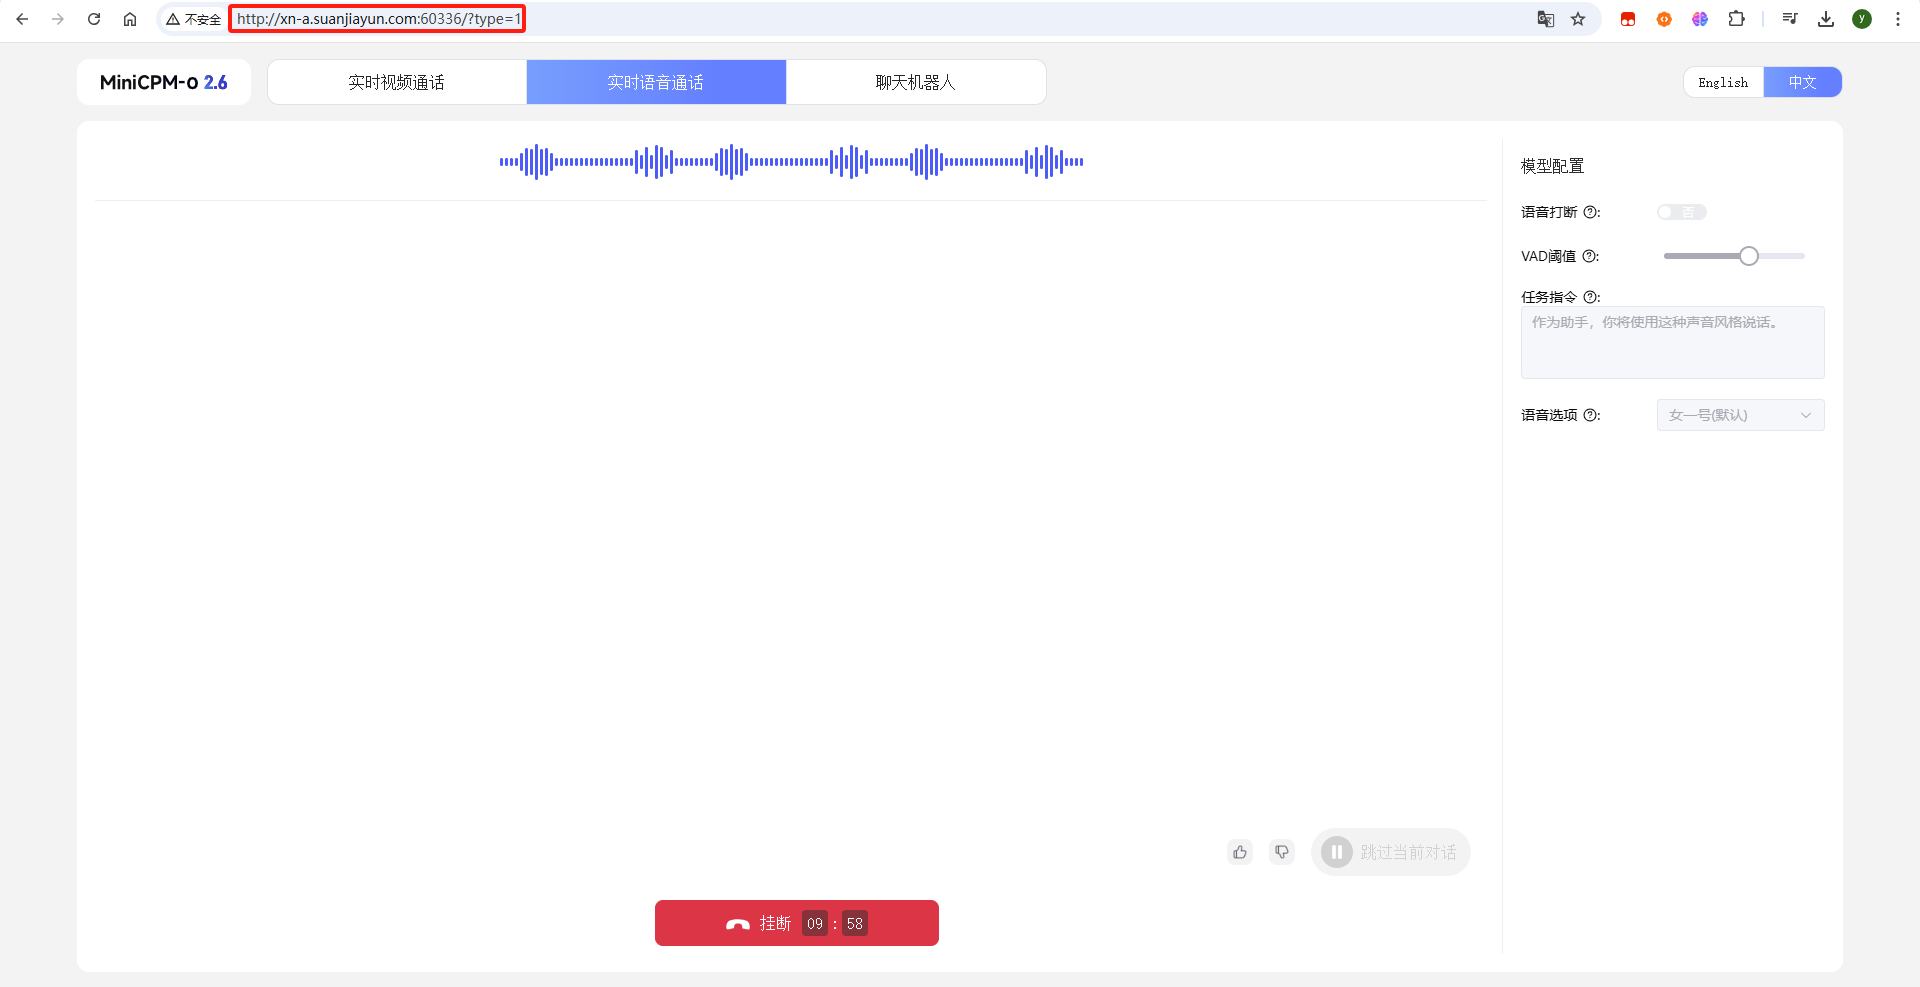Viewport: 1920px width, 987px height.
Task: Open the 聊天机器人 tab
Action: [916, 82]
